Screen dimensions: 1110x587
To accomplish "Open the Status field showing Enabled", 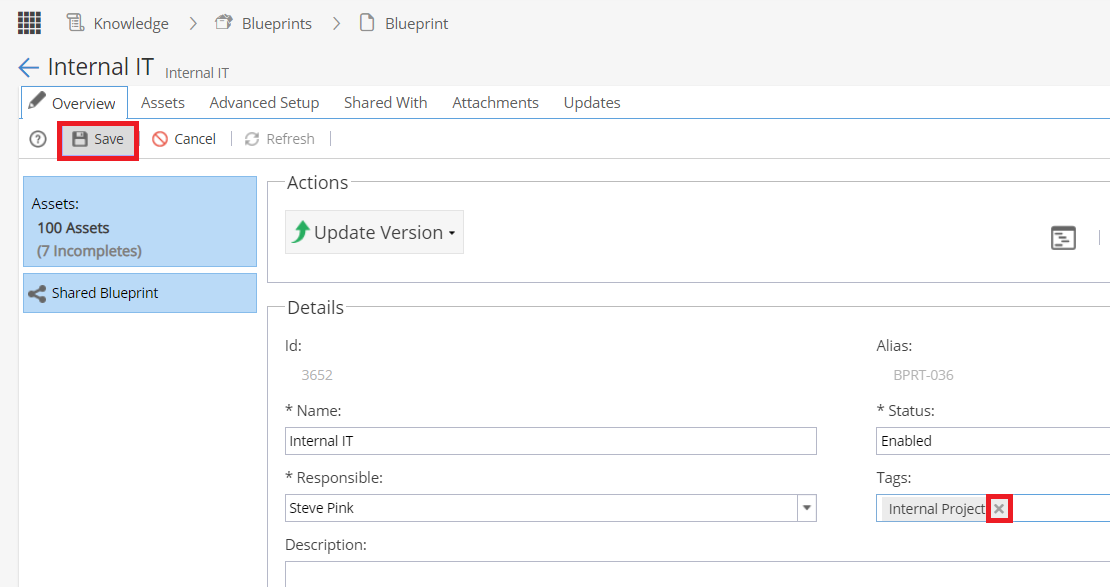I will (991, 441).
